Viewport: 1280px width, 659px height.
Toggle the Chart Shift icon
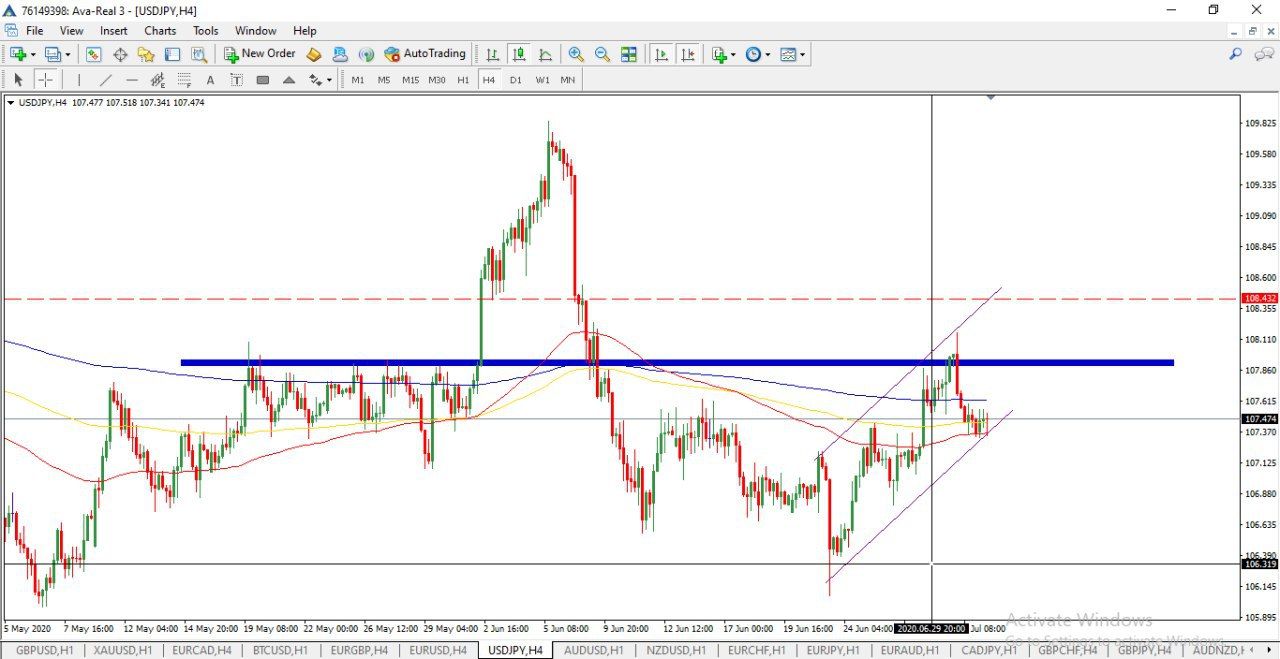click(x=687, y=54)
